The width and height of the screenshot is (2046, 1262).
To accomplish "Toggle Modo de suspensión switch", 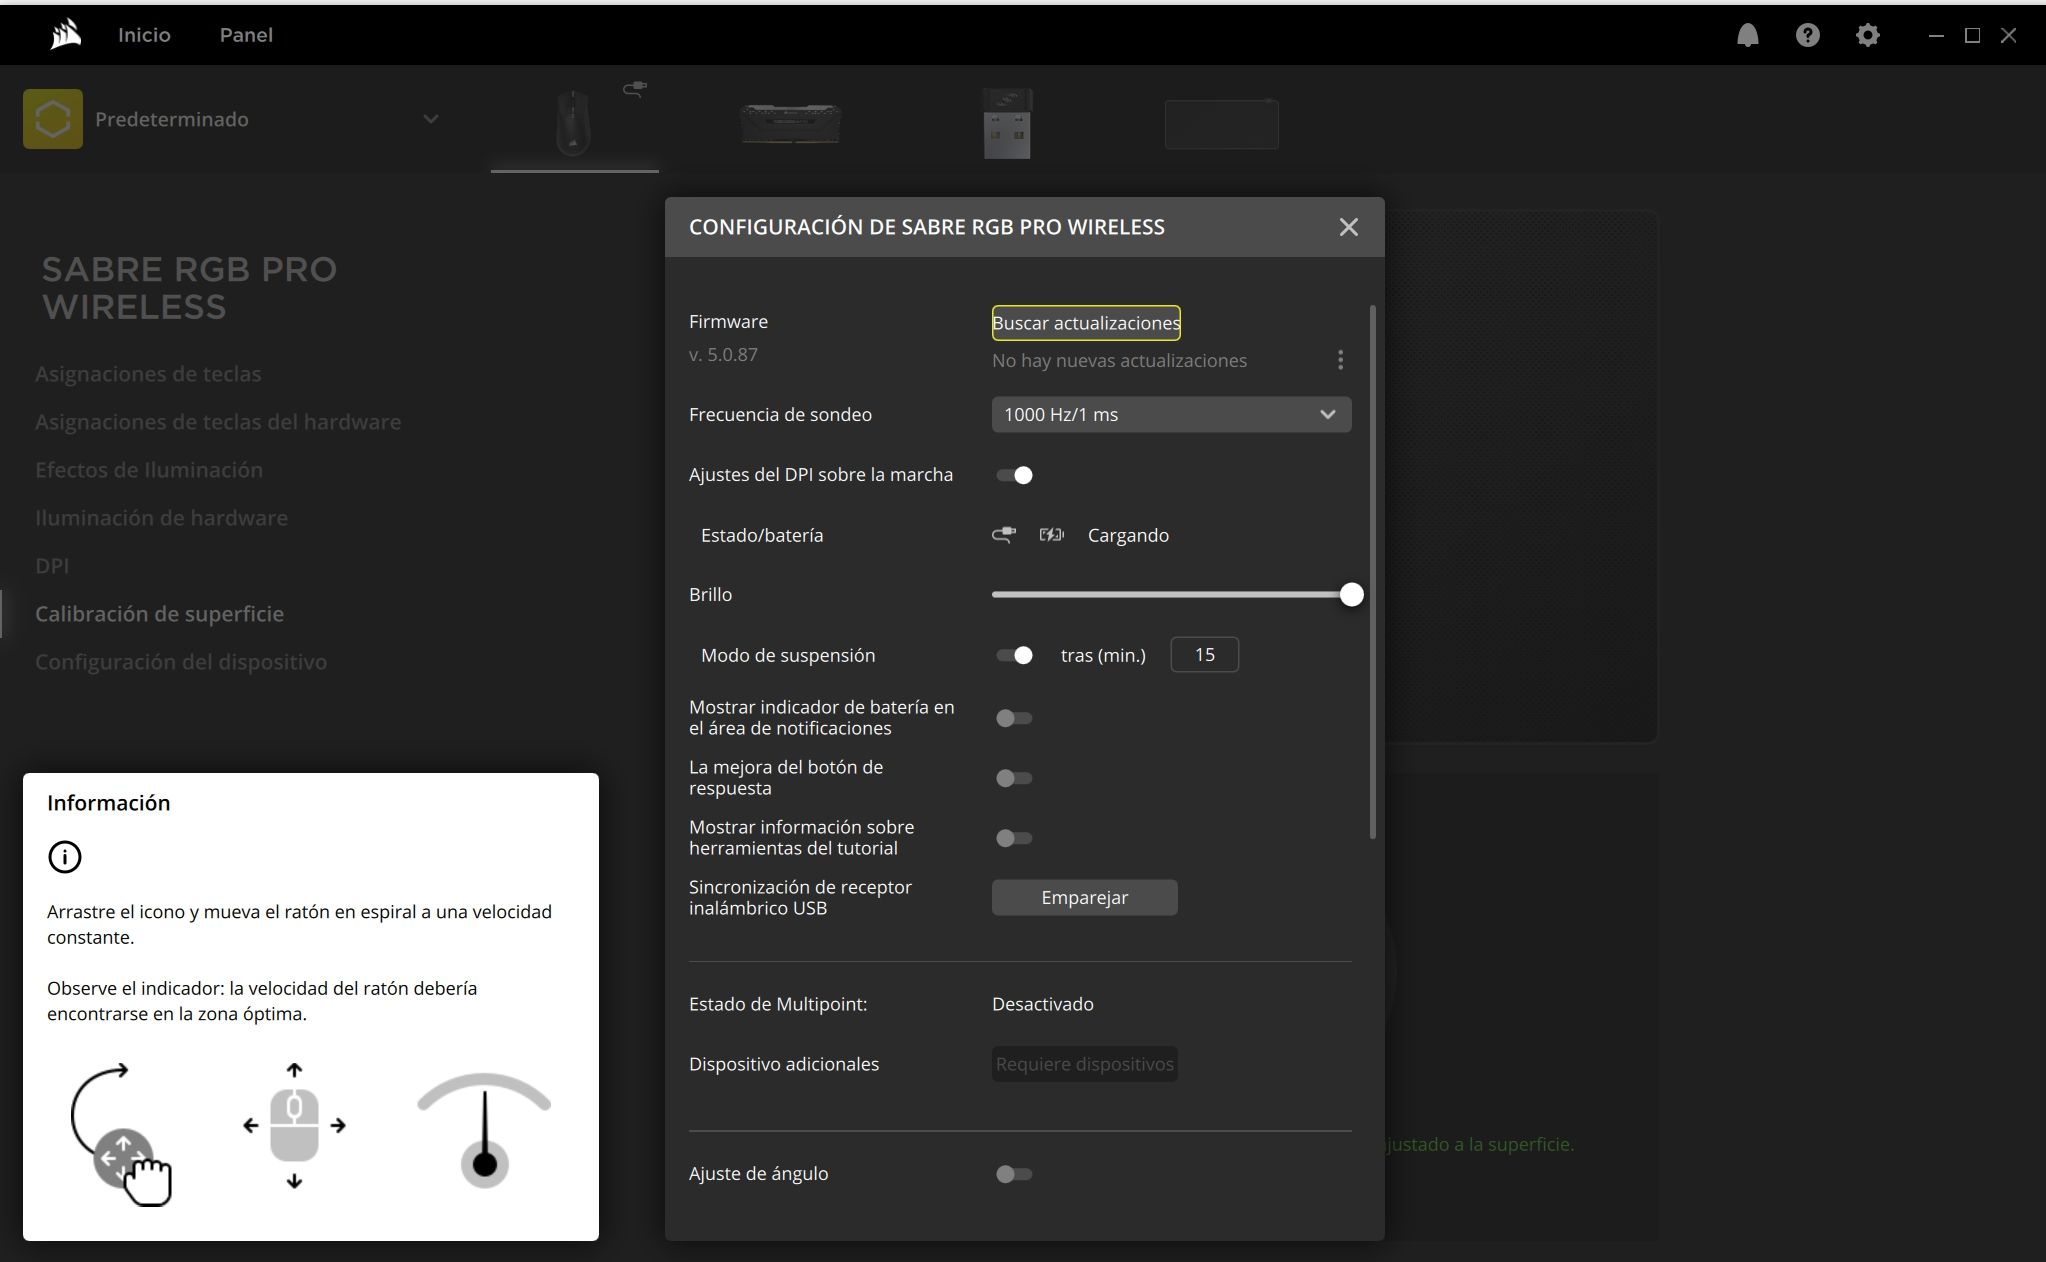I will click(1014, 655).
